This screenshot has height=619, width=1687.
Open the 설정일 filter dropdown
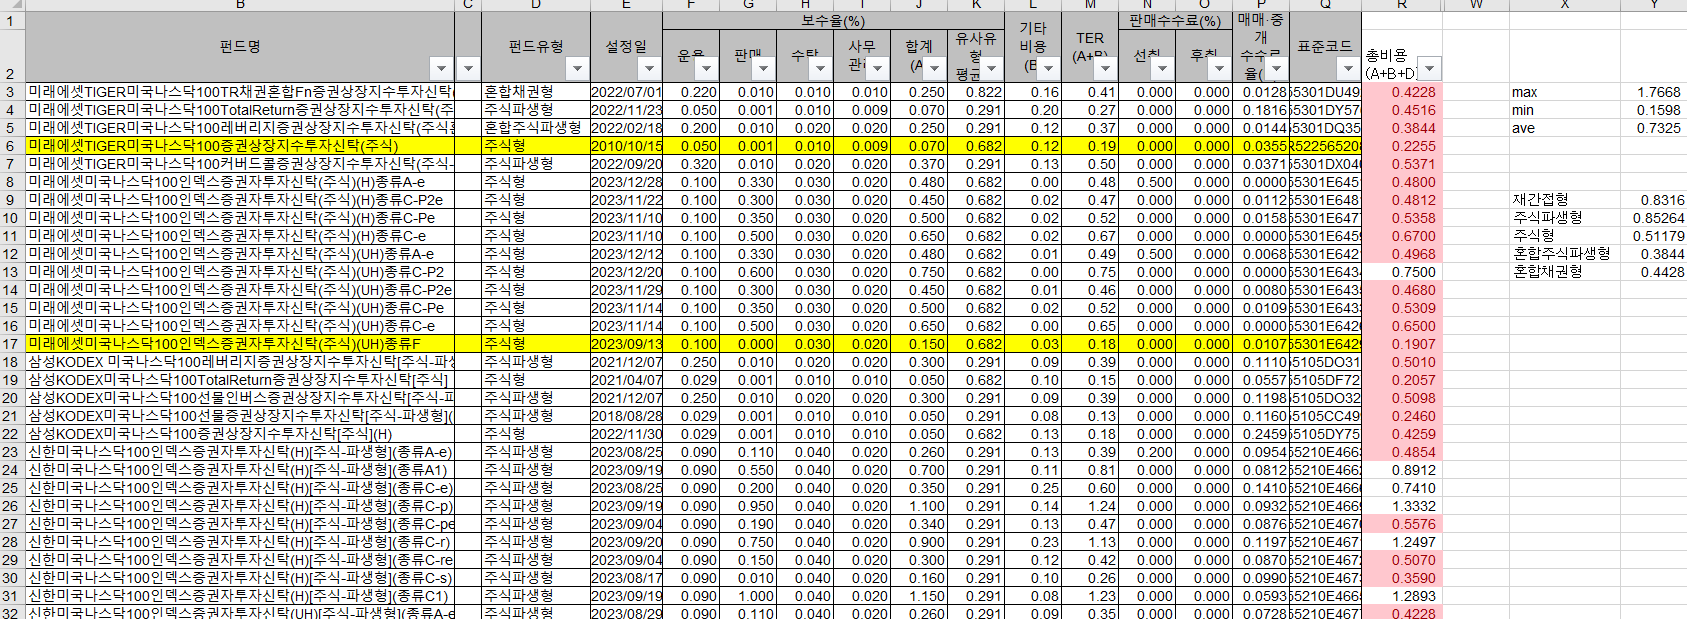[x=649, y=68]
